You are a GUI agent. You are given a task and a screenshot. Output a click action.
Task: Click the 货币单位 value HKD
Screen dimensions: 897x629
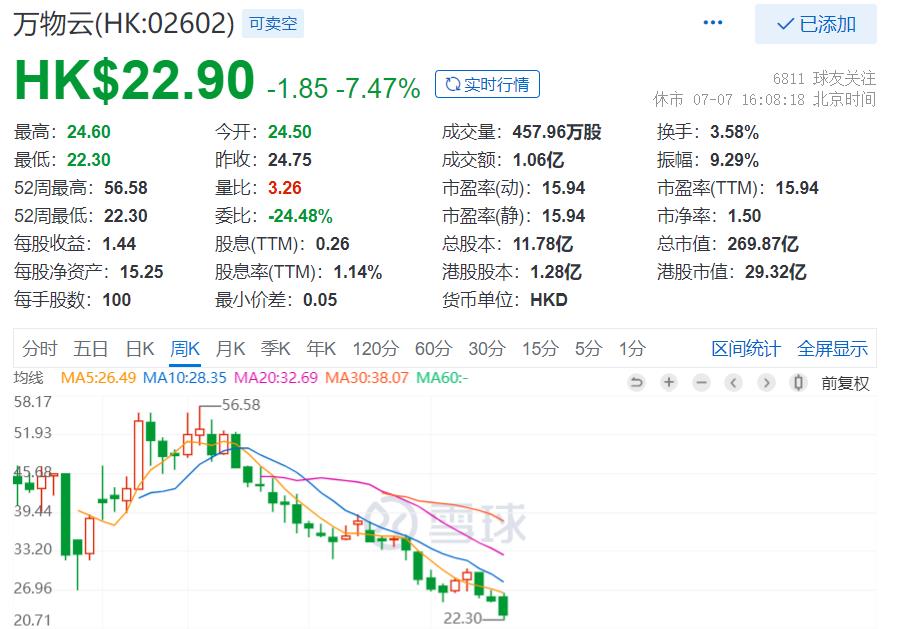point(549,300)
